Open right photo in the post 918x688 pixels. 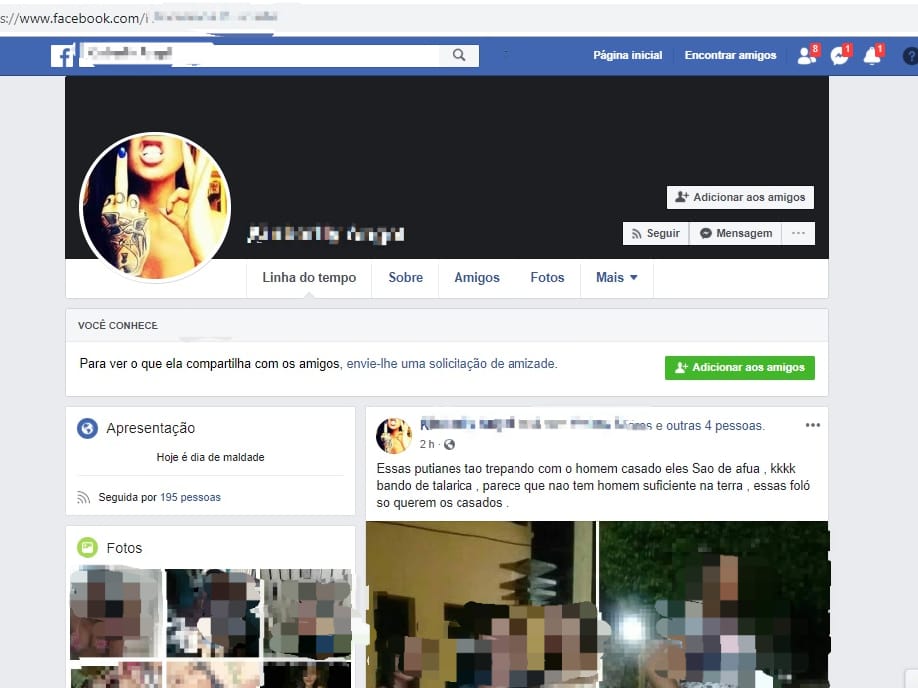[x=714, y=604]
